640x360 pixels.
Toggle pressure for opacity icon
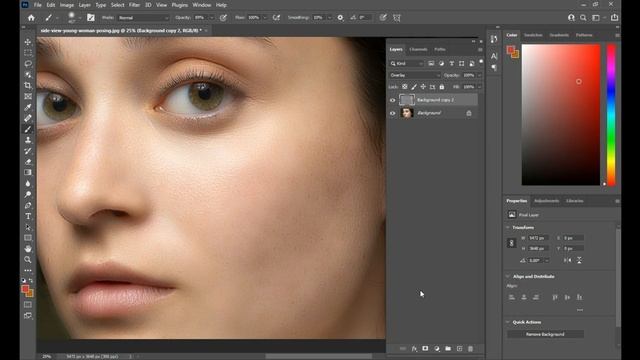click(223, 18)
